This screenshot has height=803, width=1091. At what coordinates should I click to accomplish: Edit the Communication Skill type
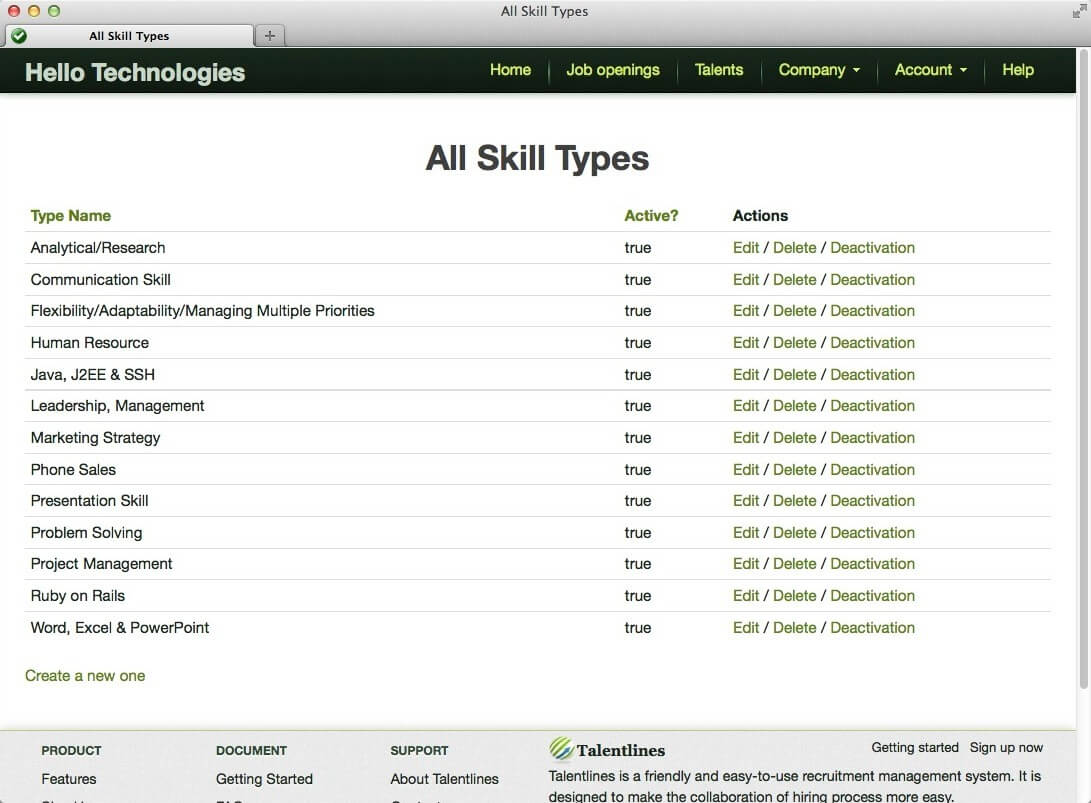pos(745,280)
